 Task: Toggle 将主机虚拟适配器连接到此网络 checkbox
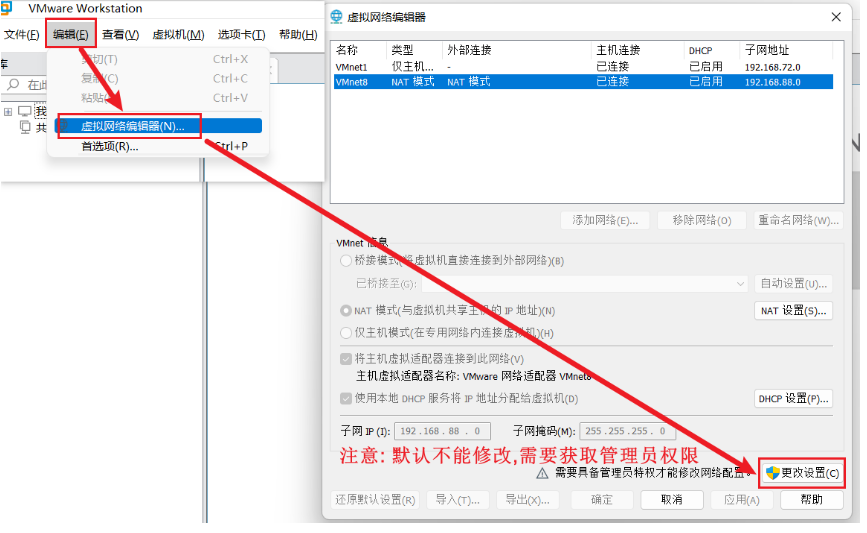click(346, 359)
